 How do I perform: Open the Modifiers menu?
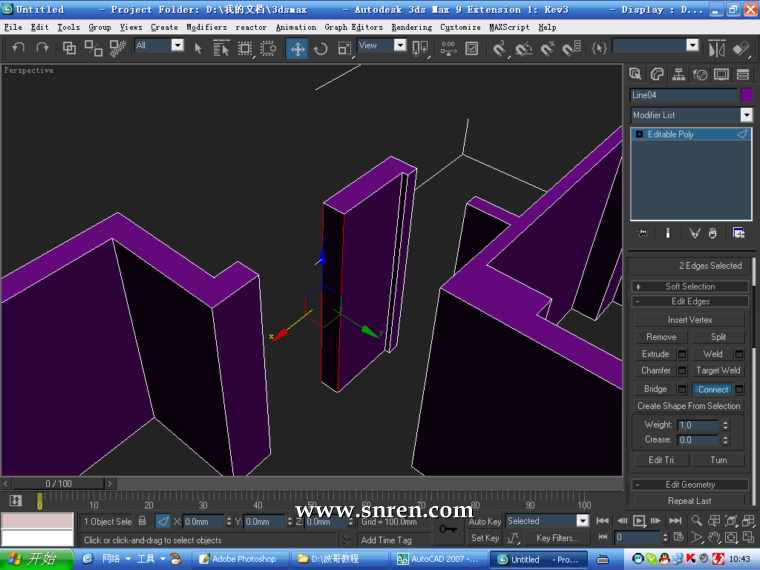pyautogui.click(x=206, y=27)
